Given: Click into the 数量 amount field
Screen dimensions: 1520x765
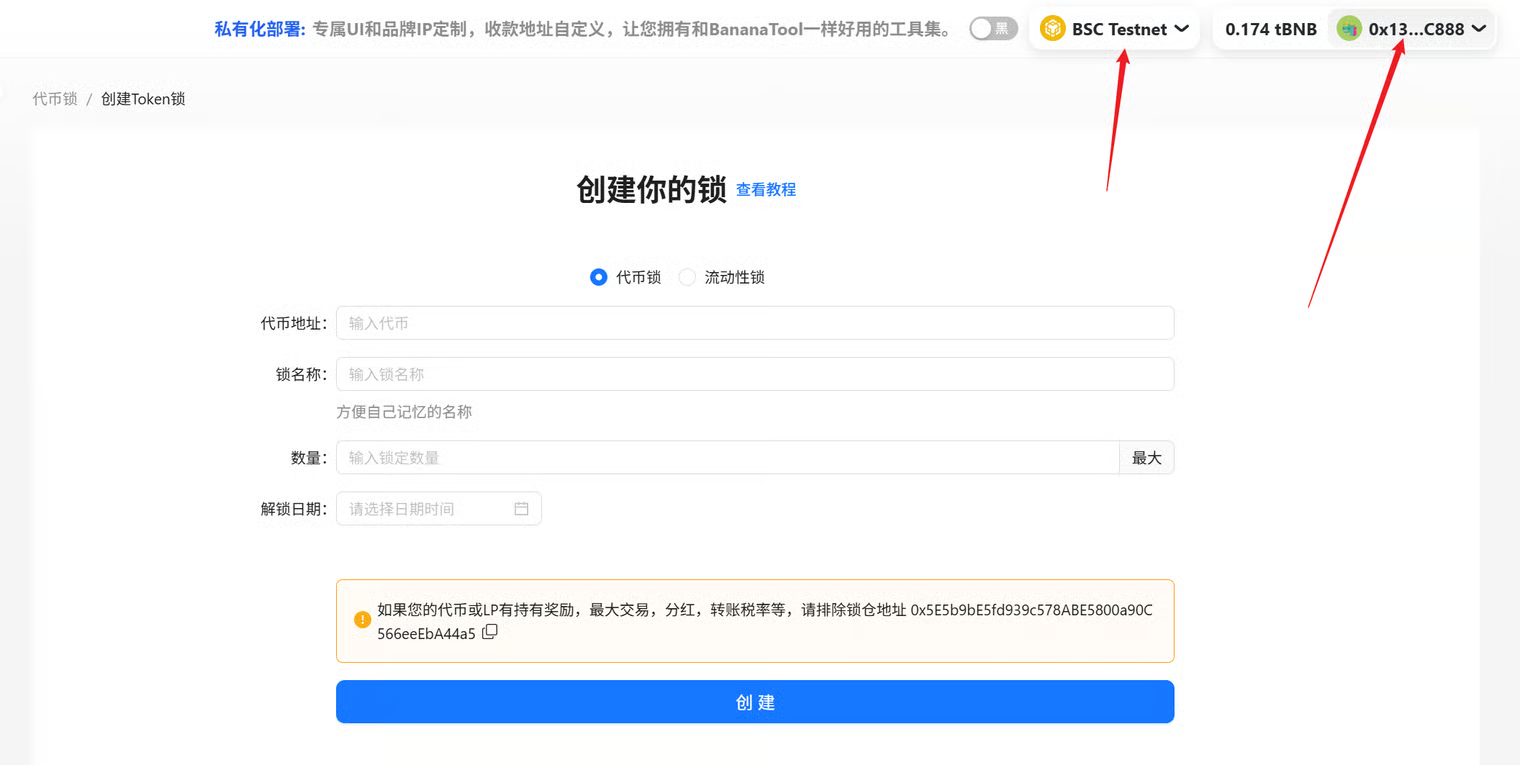Looking at the screenshot, I should 727,458.
